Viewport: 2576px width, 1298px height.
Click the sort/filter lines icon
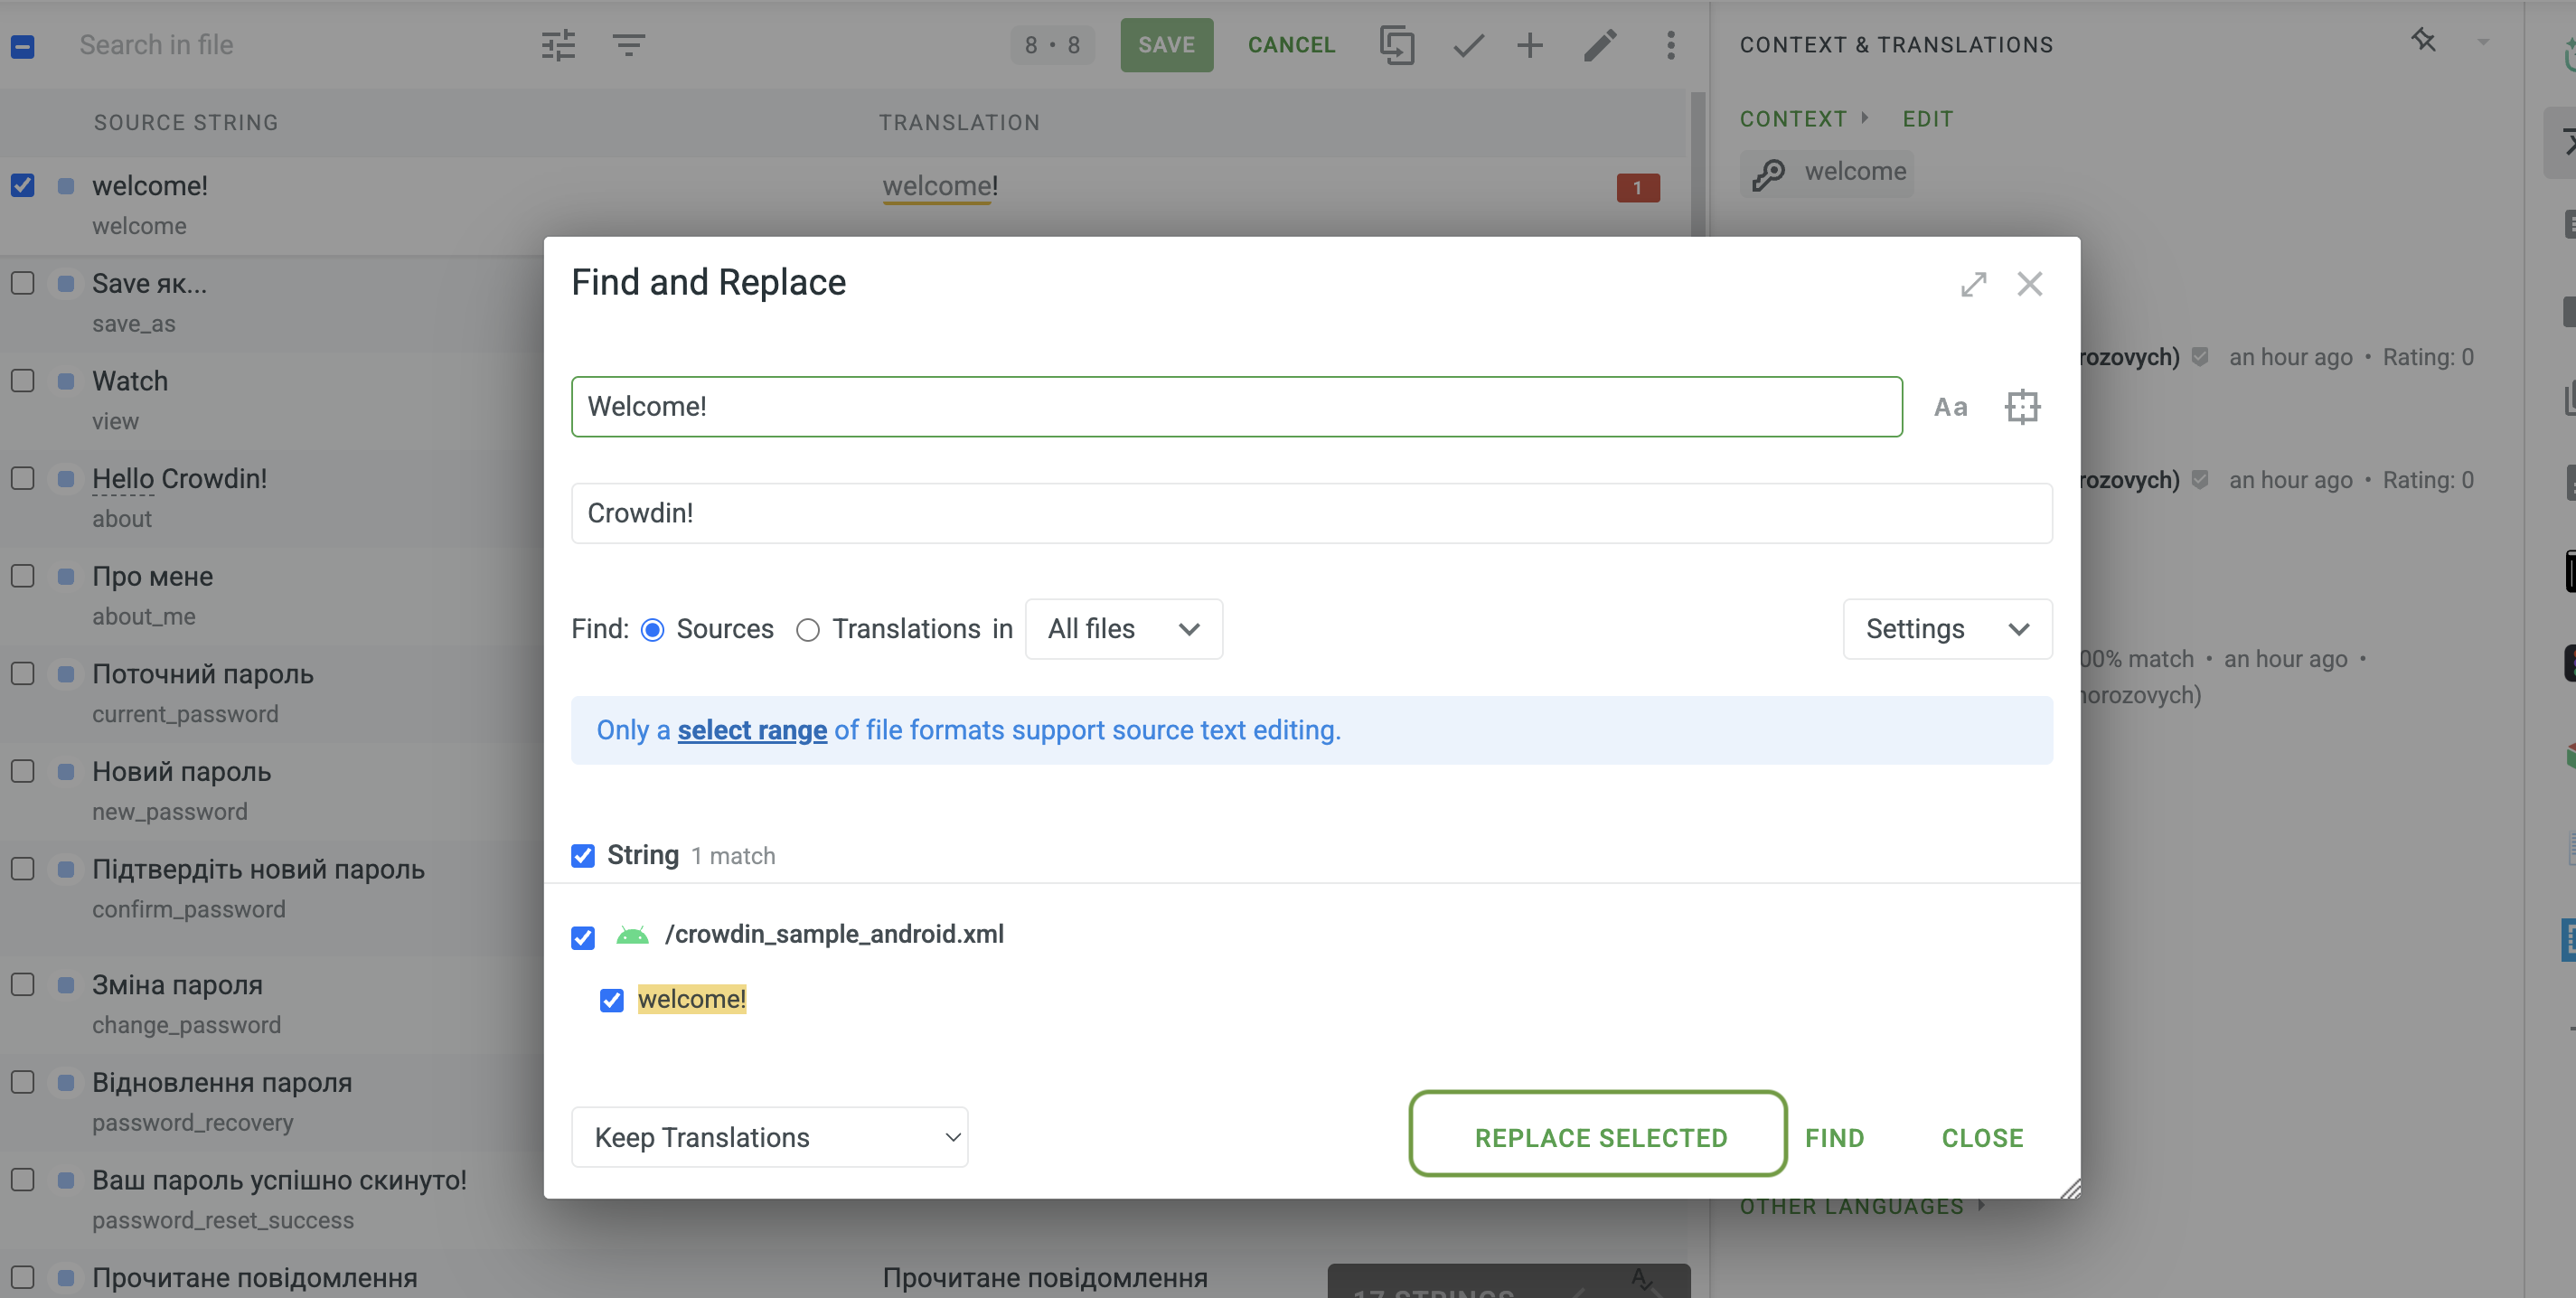[628, 45]
